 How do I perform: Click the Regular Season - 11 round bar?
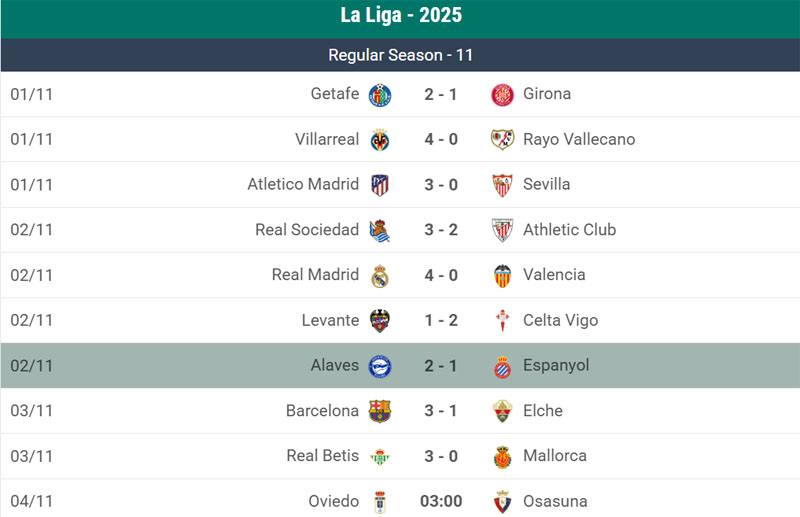click(x=400, y=55)
